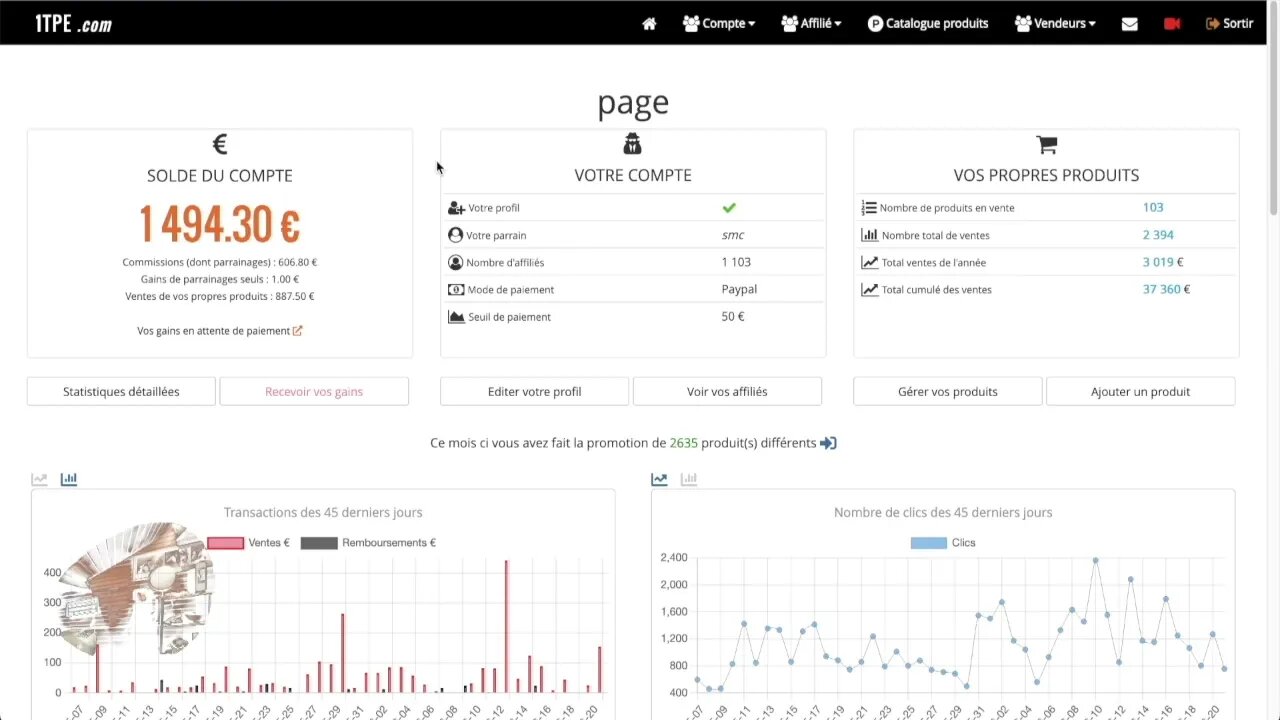Click the shopping cart icon above Vos propres produits
Viewport: 1280px width, 720px height.
click(x=1046, y=144)
